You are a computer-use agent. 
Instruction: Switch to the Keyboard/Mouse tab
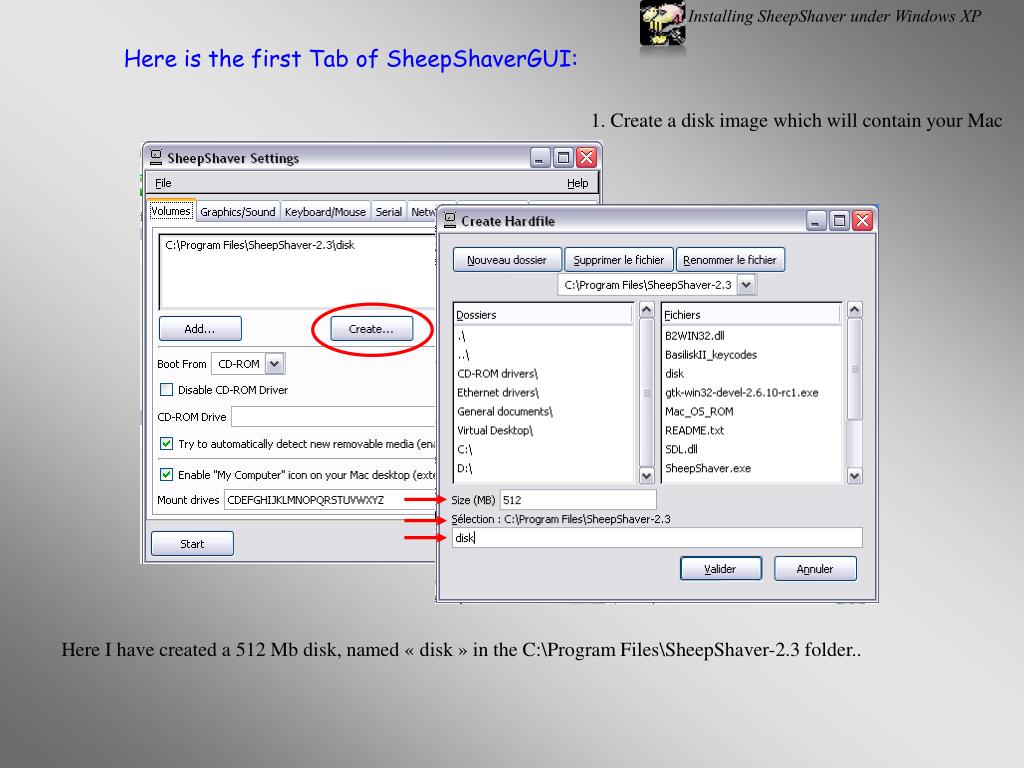(x=325, y=212)
